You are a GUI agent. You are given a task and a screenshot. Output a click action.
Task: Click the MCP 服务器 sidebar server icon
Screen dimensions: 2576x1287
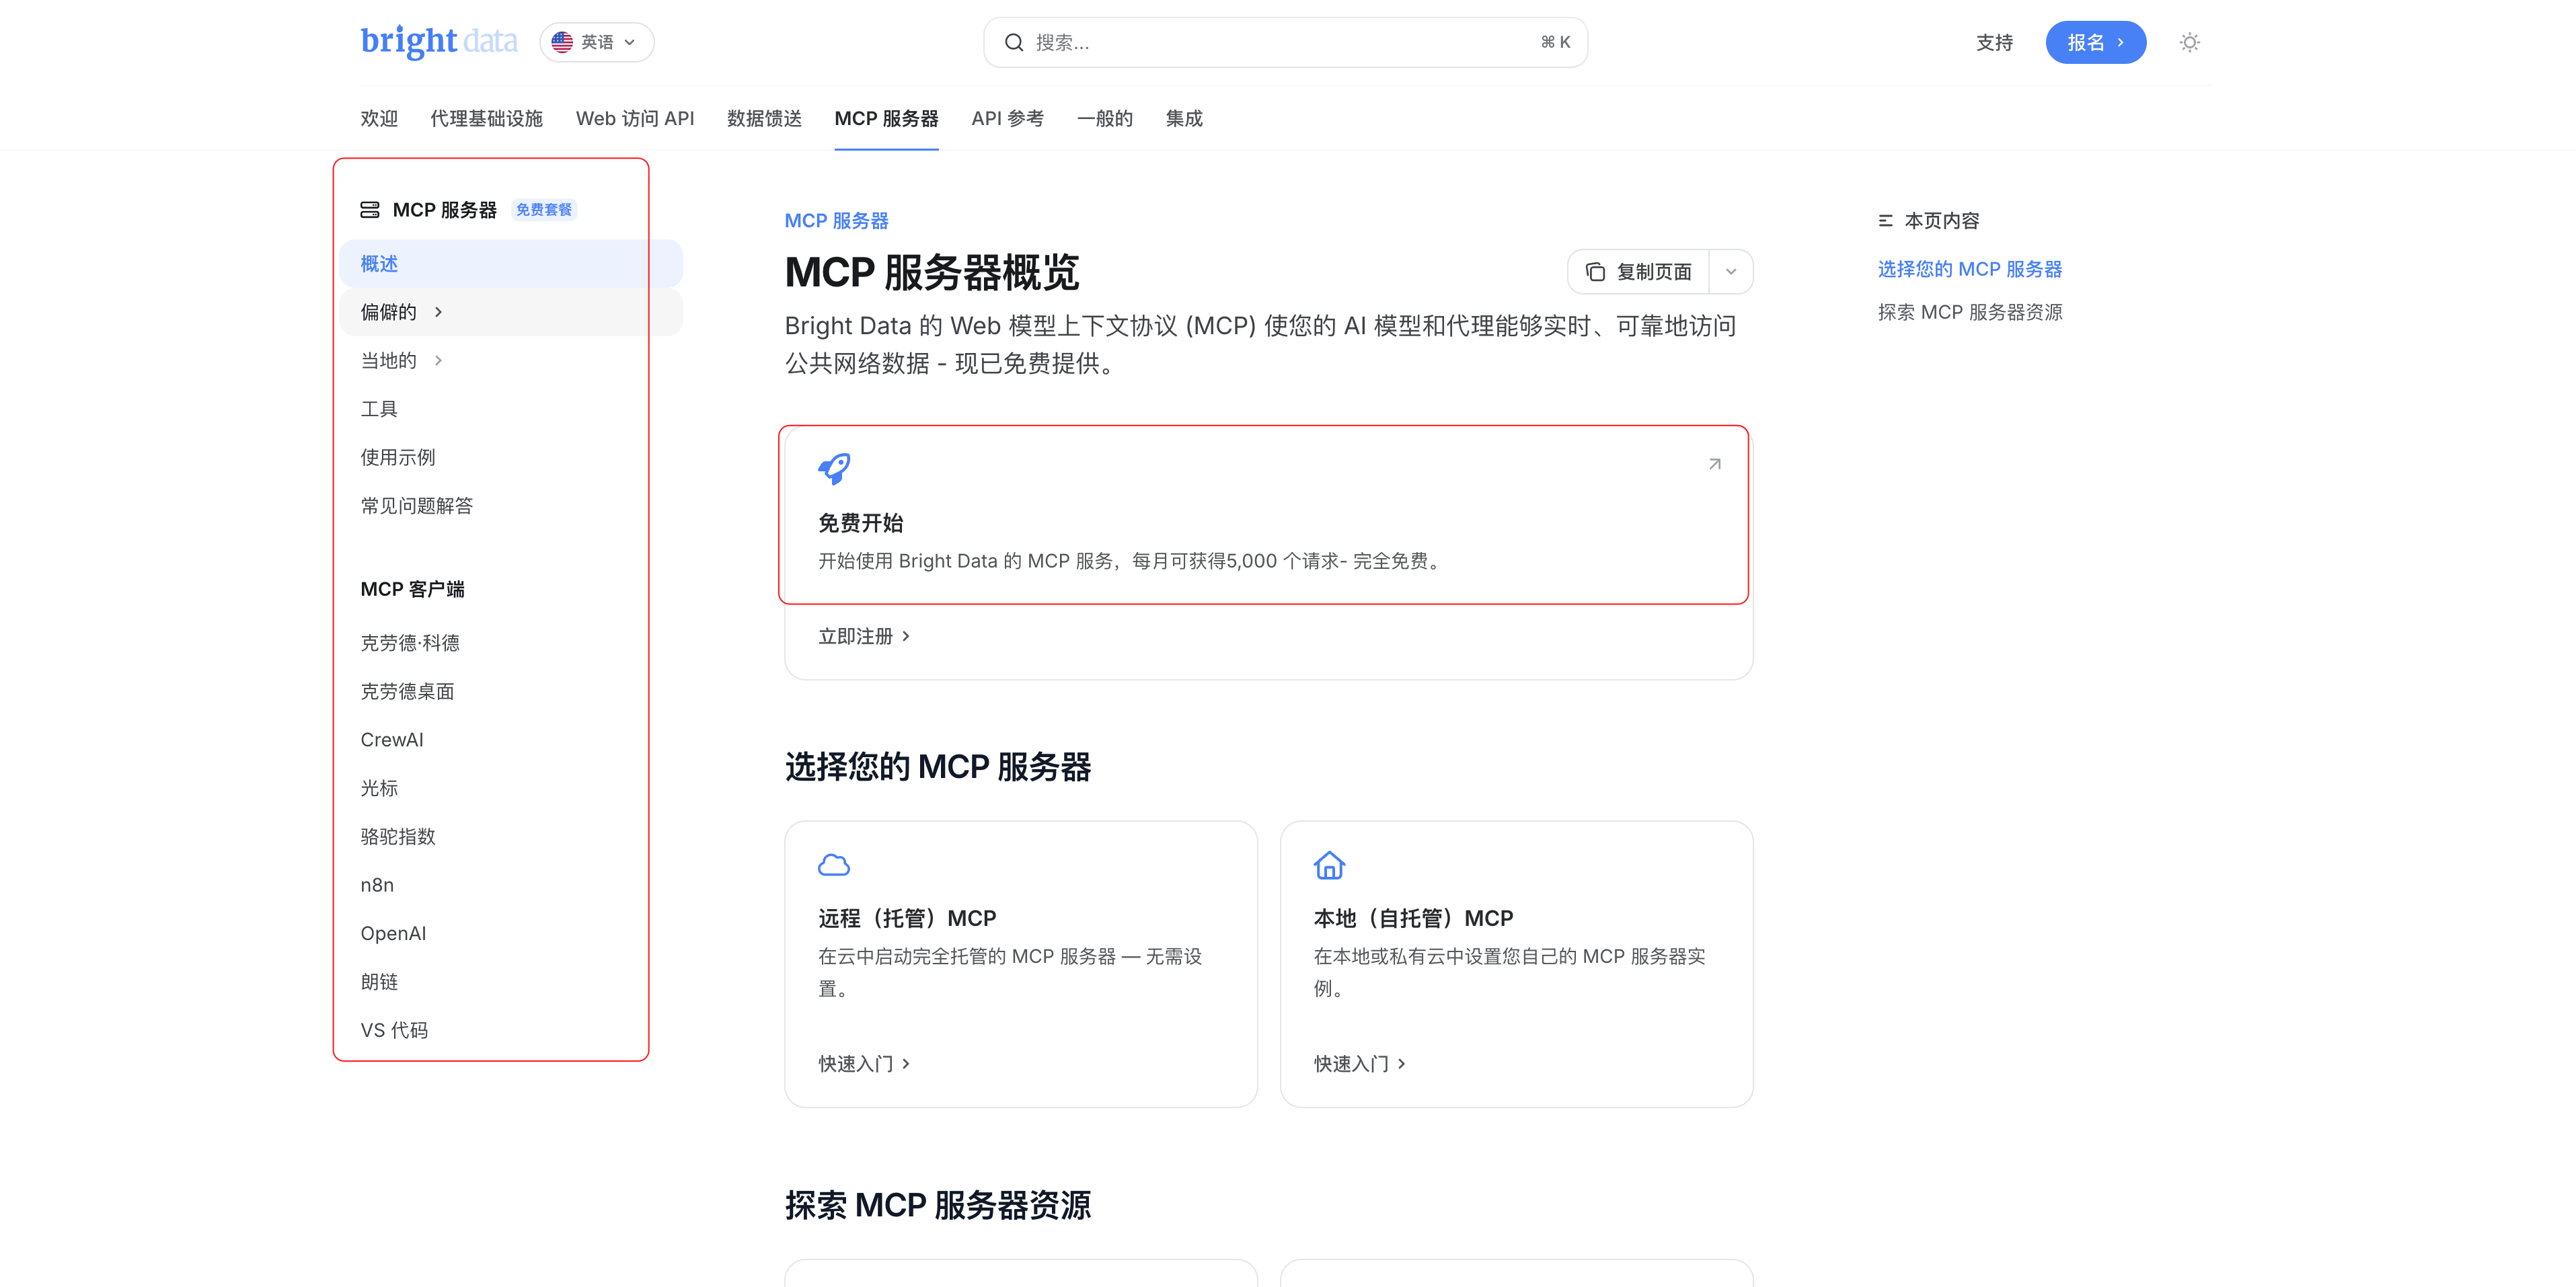370,209
